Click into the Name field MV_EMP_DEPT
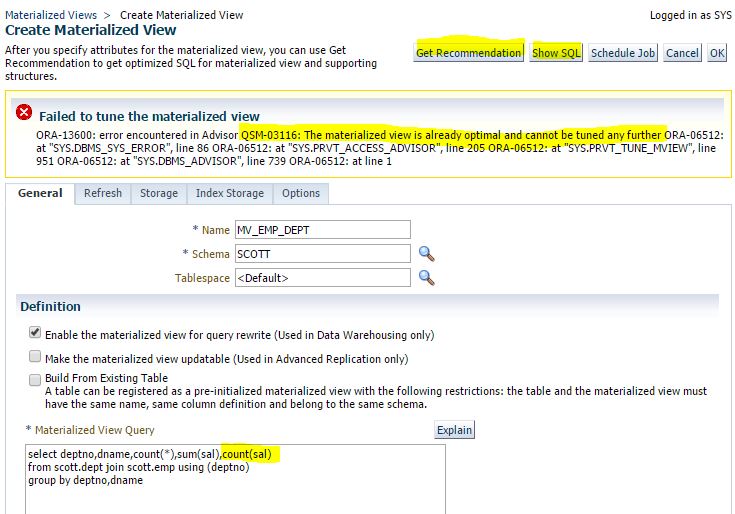Screen dimensions: 735x514 (x=322, y=230)
